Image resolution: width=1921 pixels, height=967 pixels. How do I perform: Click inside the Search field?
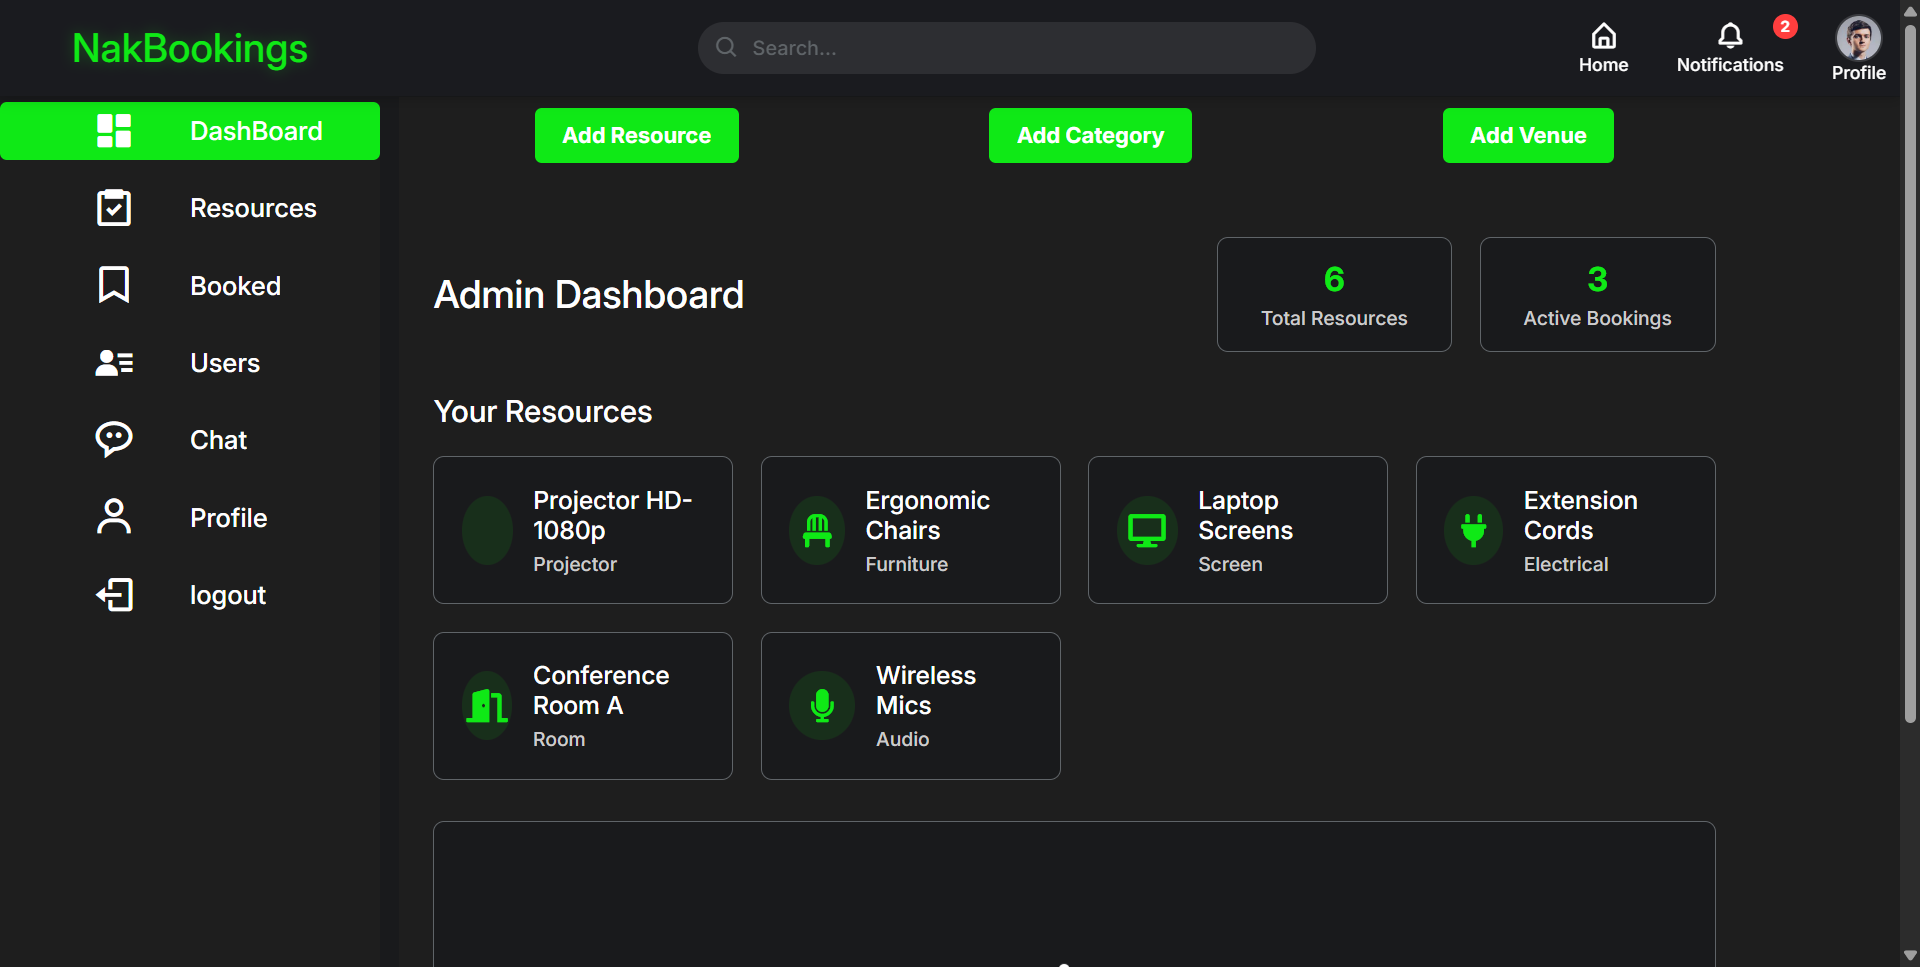1005,47
